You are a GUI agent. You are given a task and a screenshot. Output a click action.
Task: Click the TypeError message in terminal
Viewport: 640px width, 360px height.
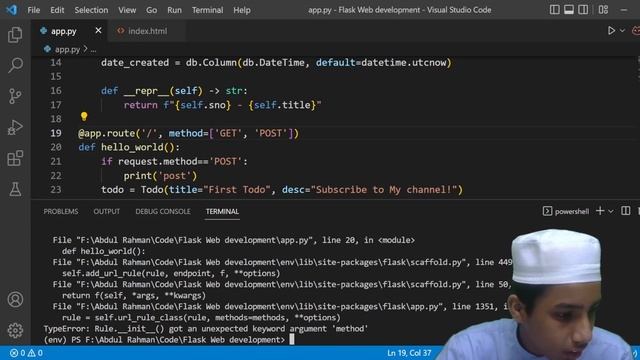pos(206,329)
